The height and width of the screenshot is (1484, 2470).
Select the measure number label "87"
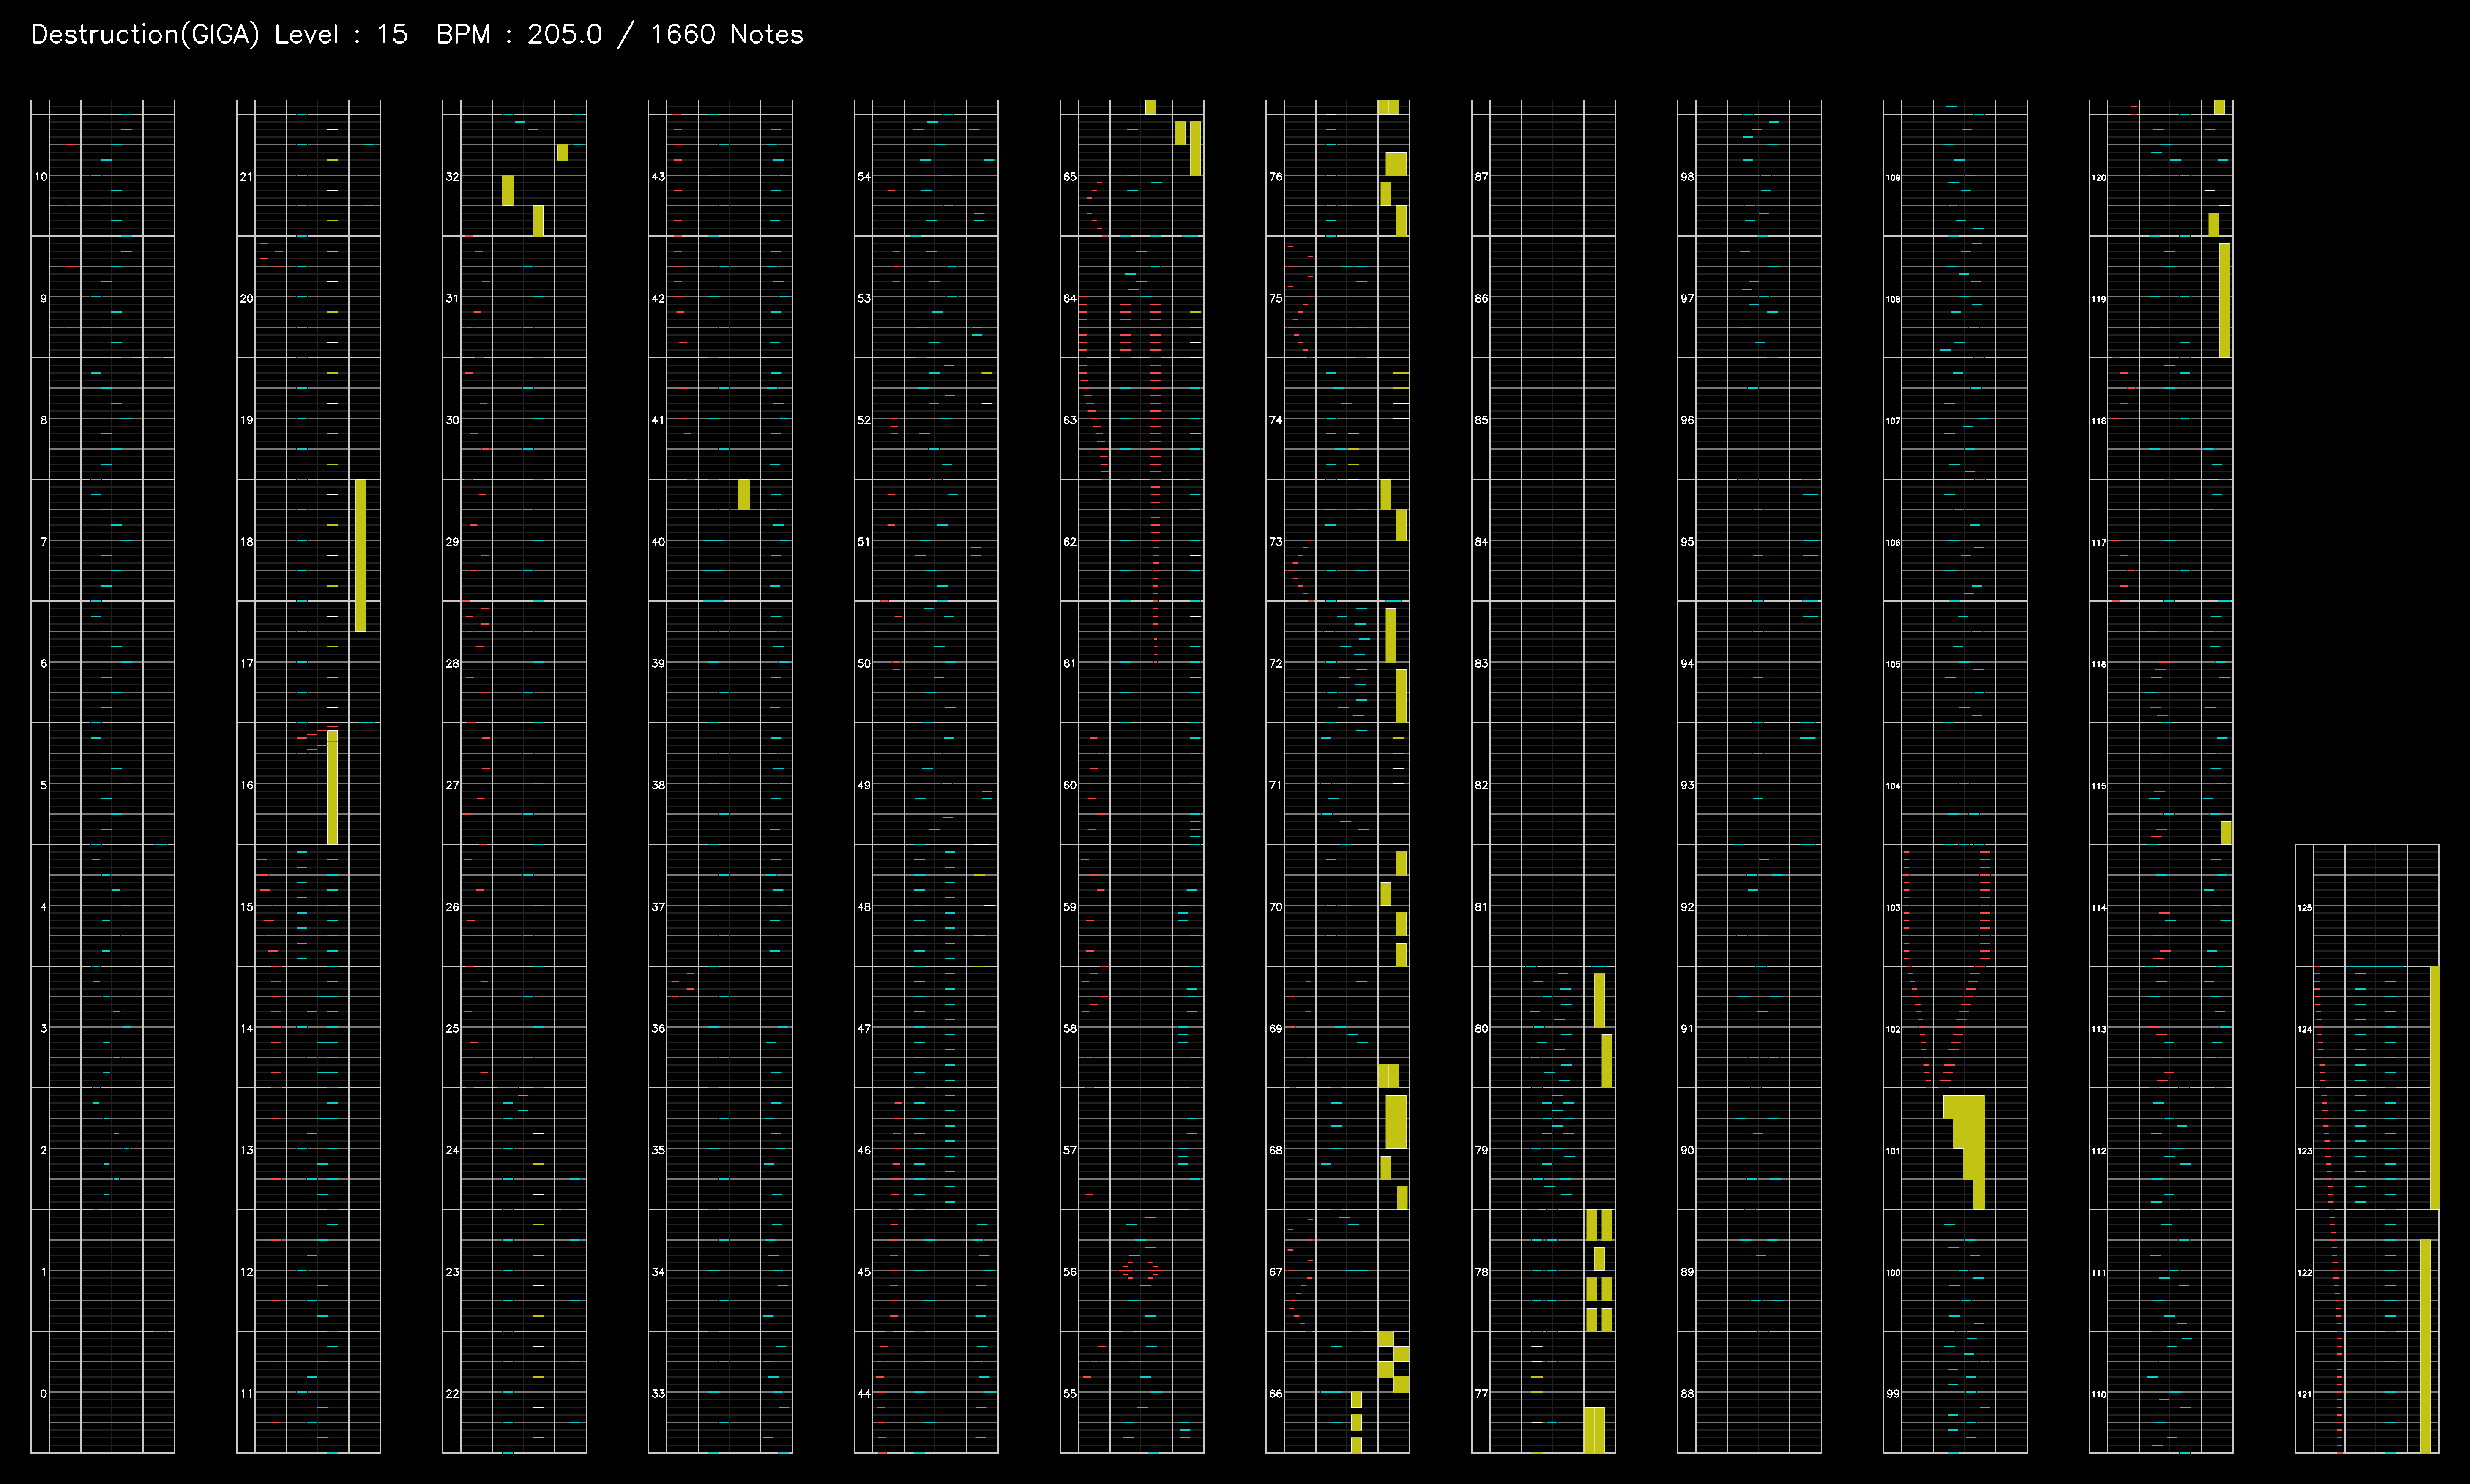[x=1482, y=177]
